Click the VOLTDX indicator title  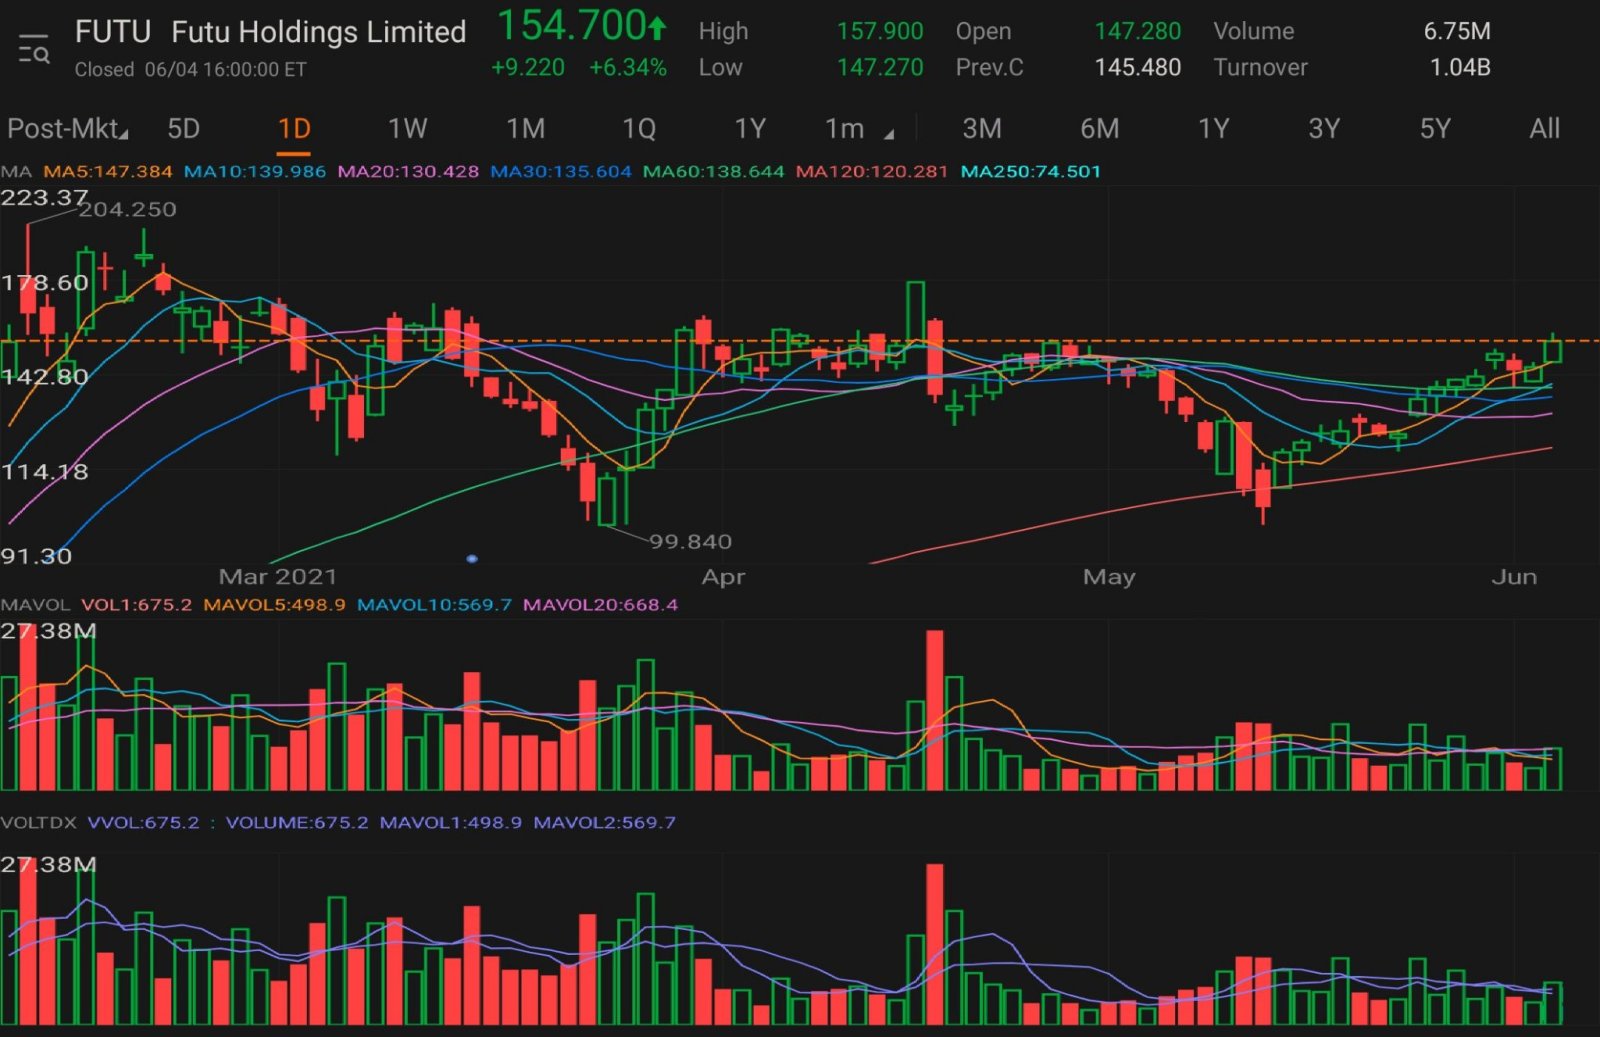(x=38, y=823)
